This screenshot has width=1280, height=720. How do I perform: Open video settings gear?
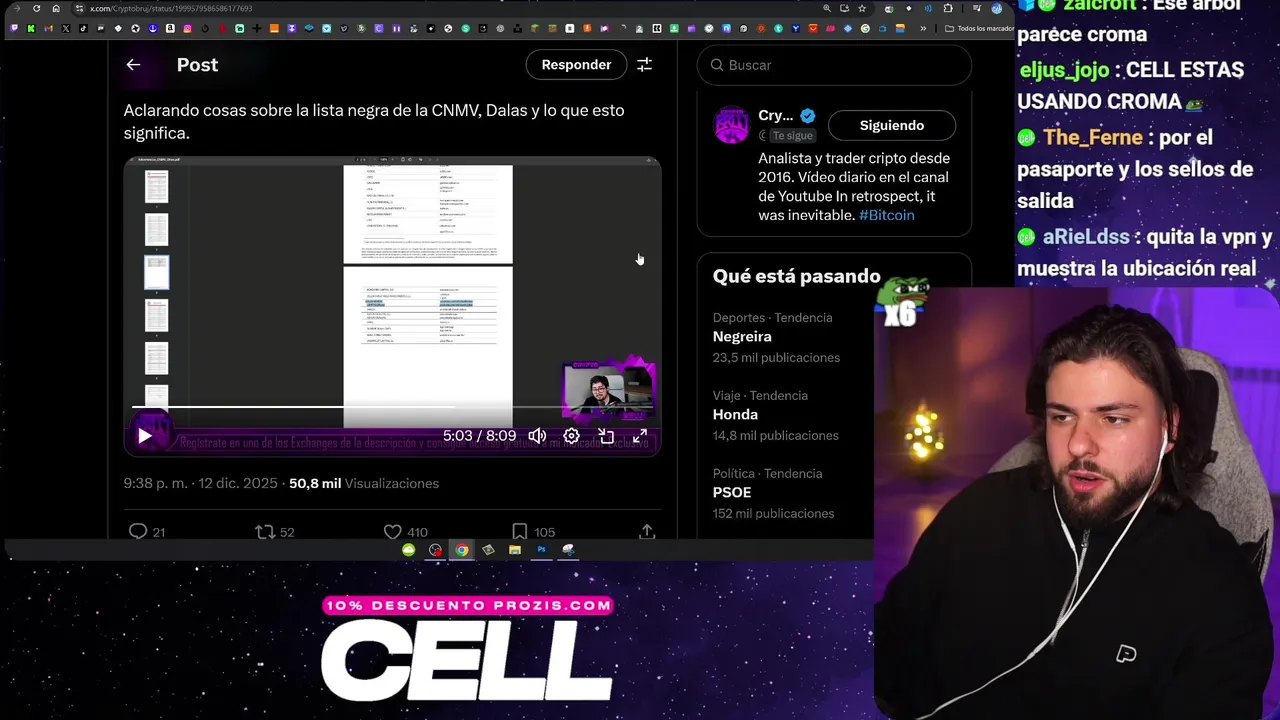coord(571,436)
